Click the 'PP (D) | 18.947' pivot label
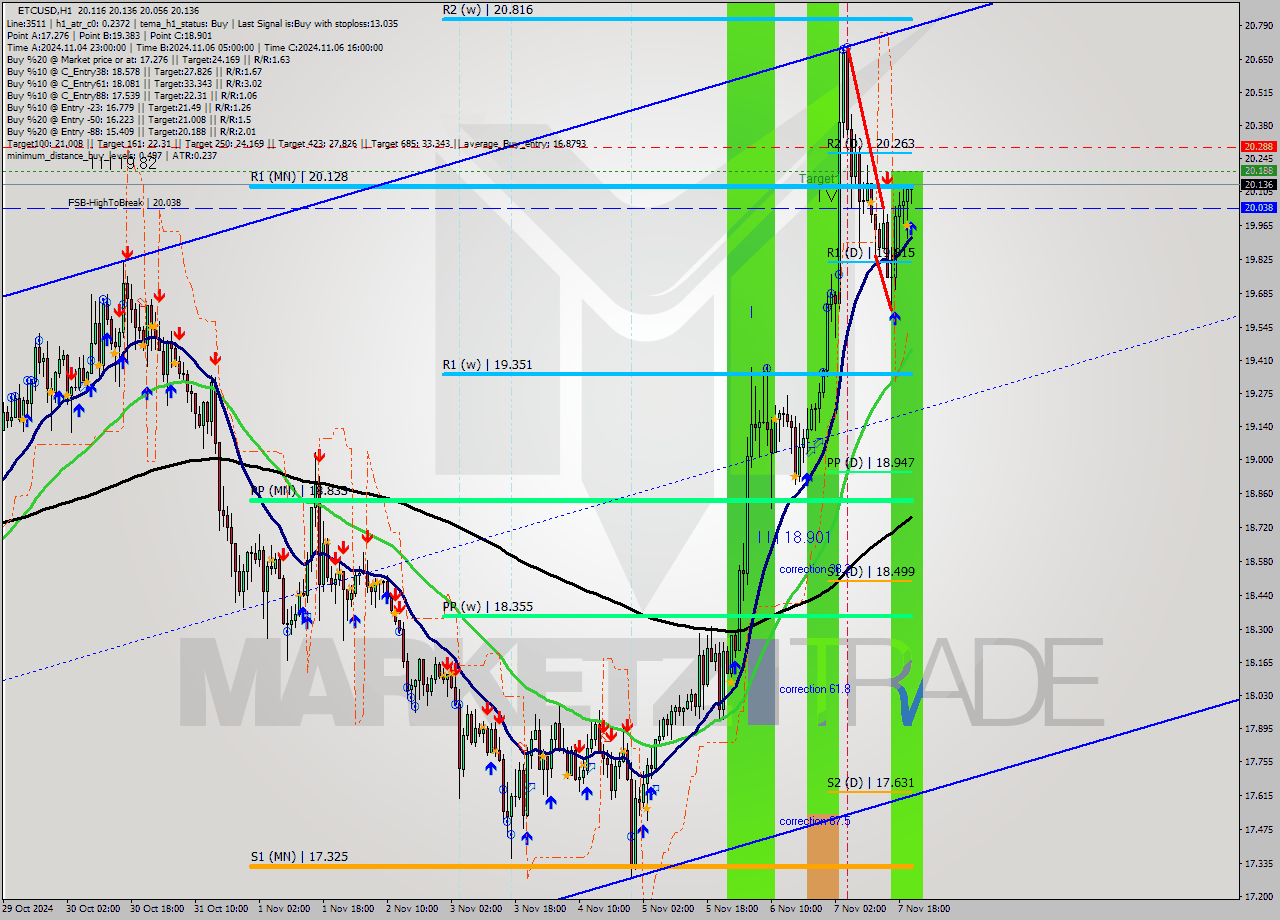Screen dimensions: 1280x920 point(870,463)
